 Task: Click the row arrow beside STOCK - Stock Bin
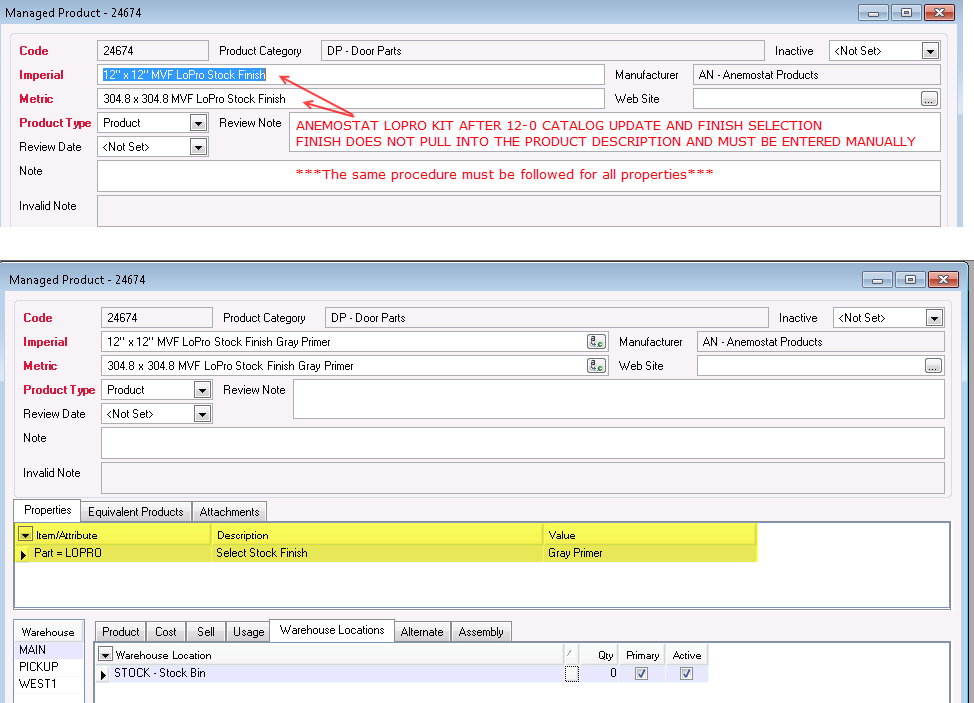coord(104,674)
